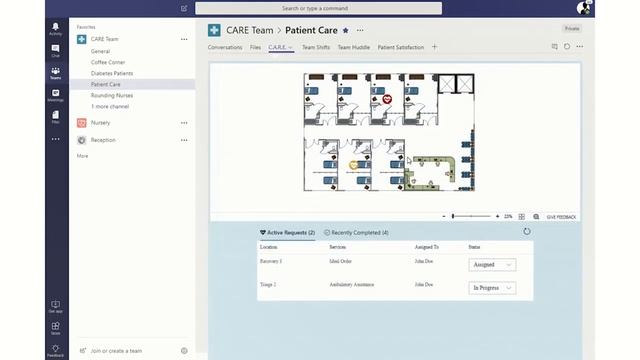This screenshot has height=360, width=640.
Task: Select Teams icon in left rail
Action: [56, 73]
